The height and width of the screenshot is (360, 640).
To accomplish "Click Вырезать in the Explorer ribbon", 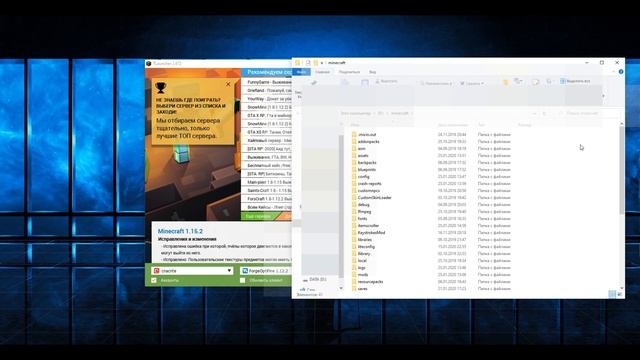I will coord(386,81).
